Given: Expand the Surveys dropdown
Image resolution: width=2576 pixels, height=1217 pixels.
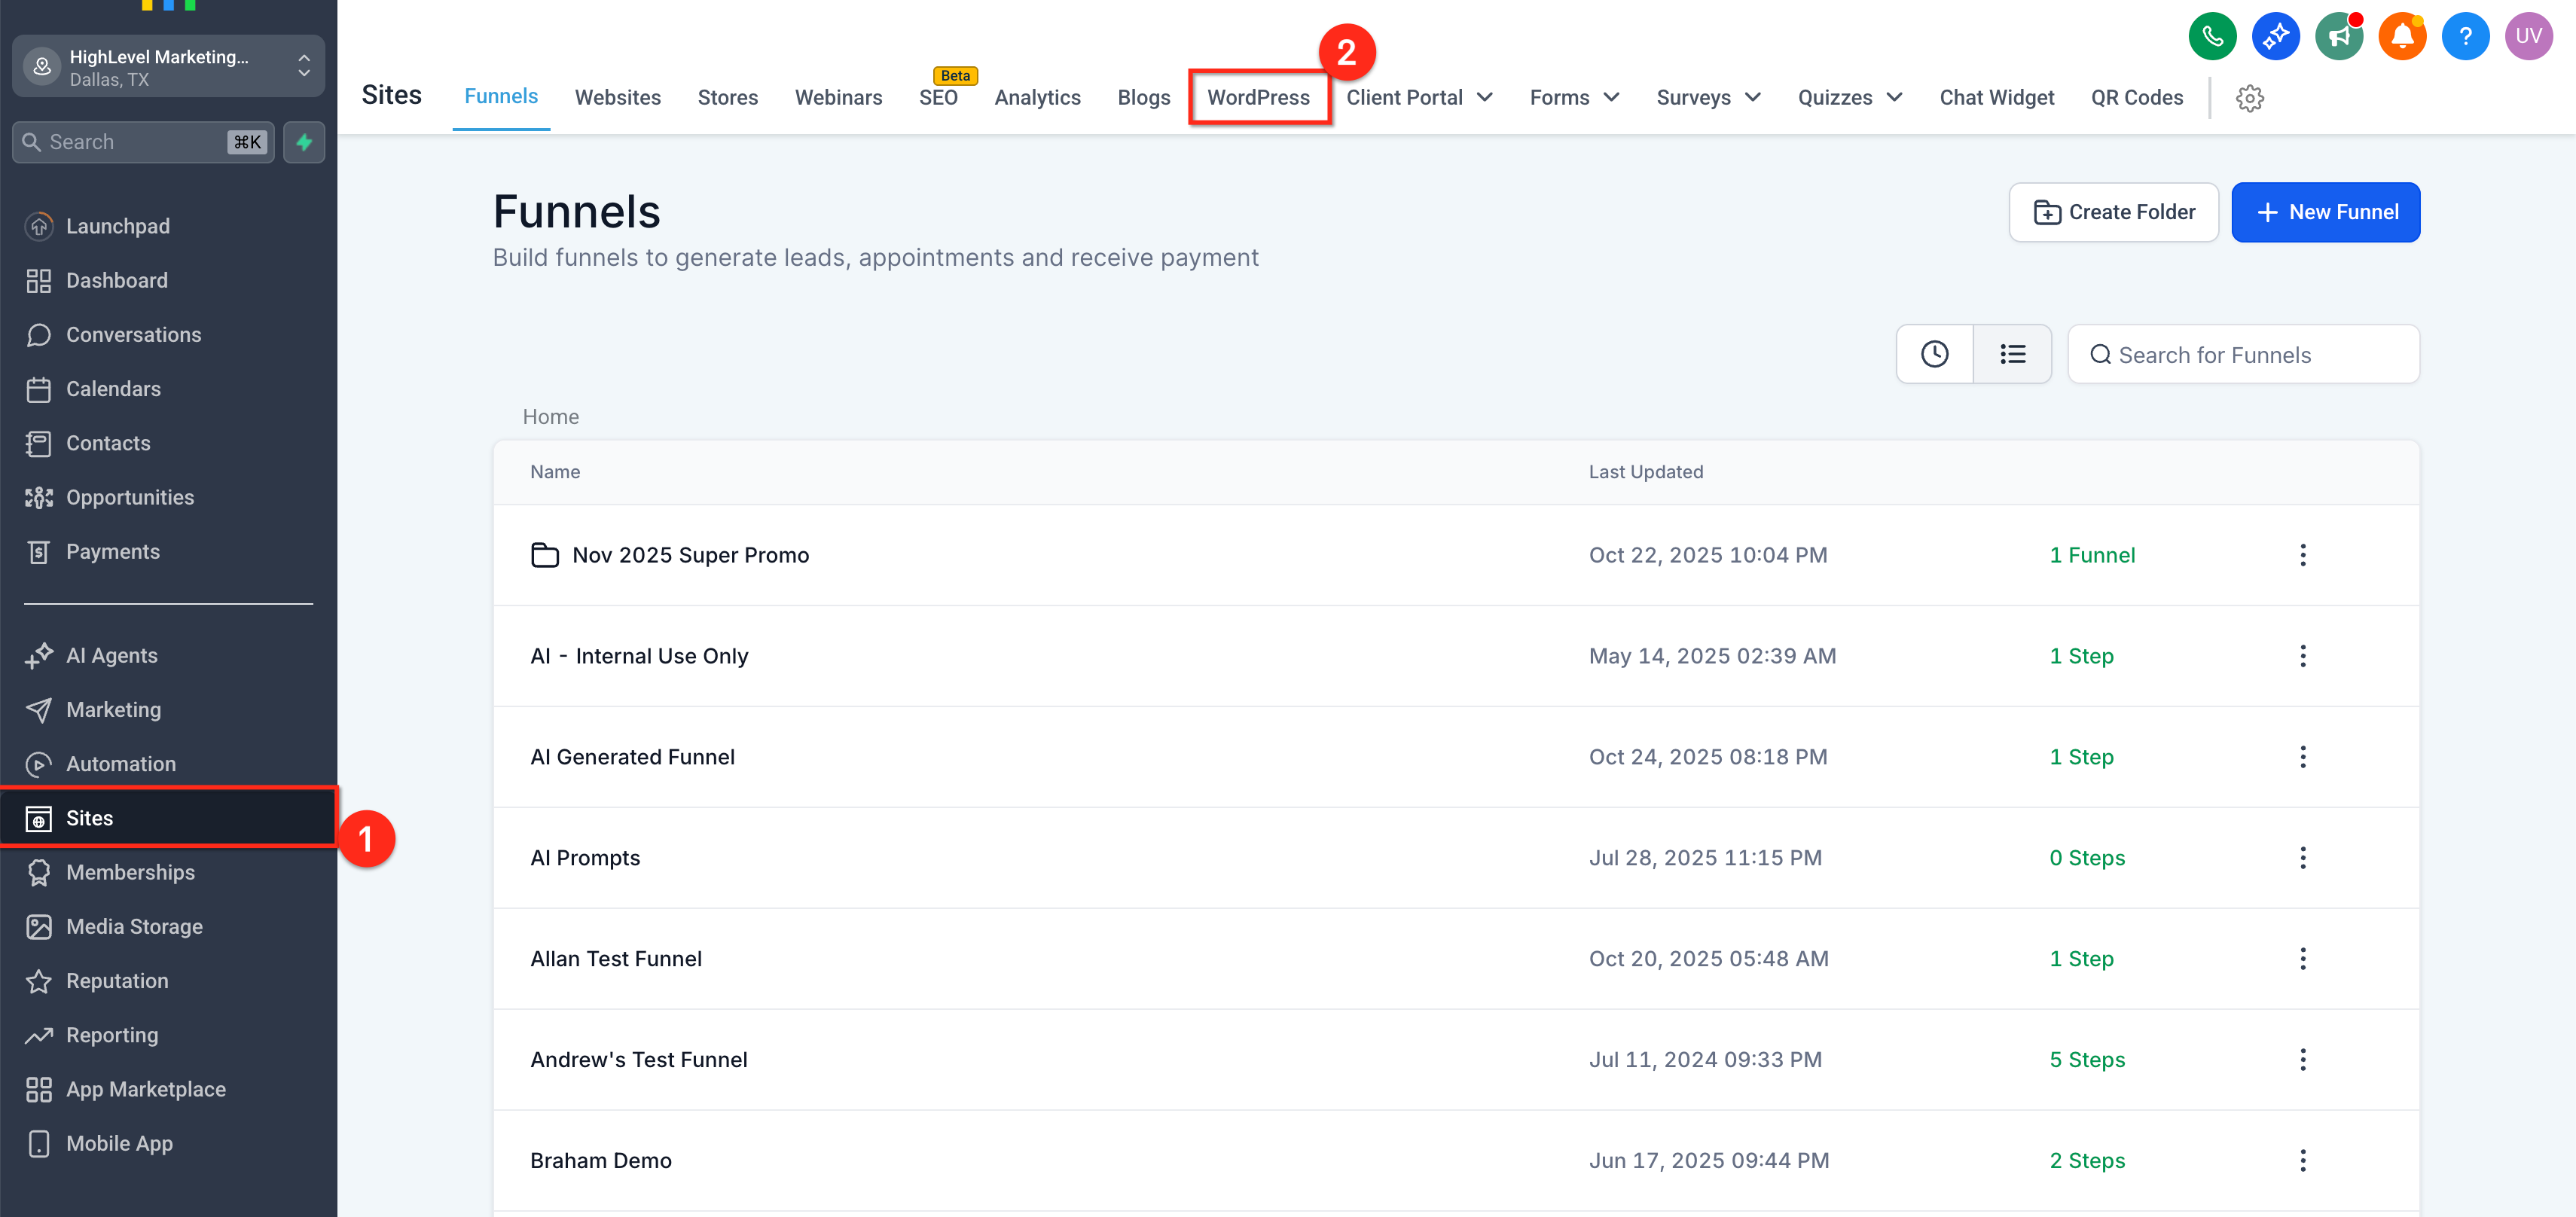Looking at the screenshot, I should pos(1708,97).
